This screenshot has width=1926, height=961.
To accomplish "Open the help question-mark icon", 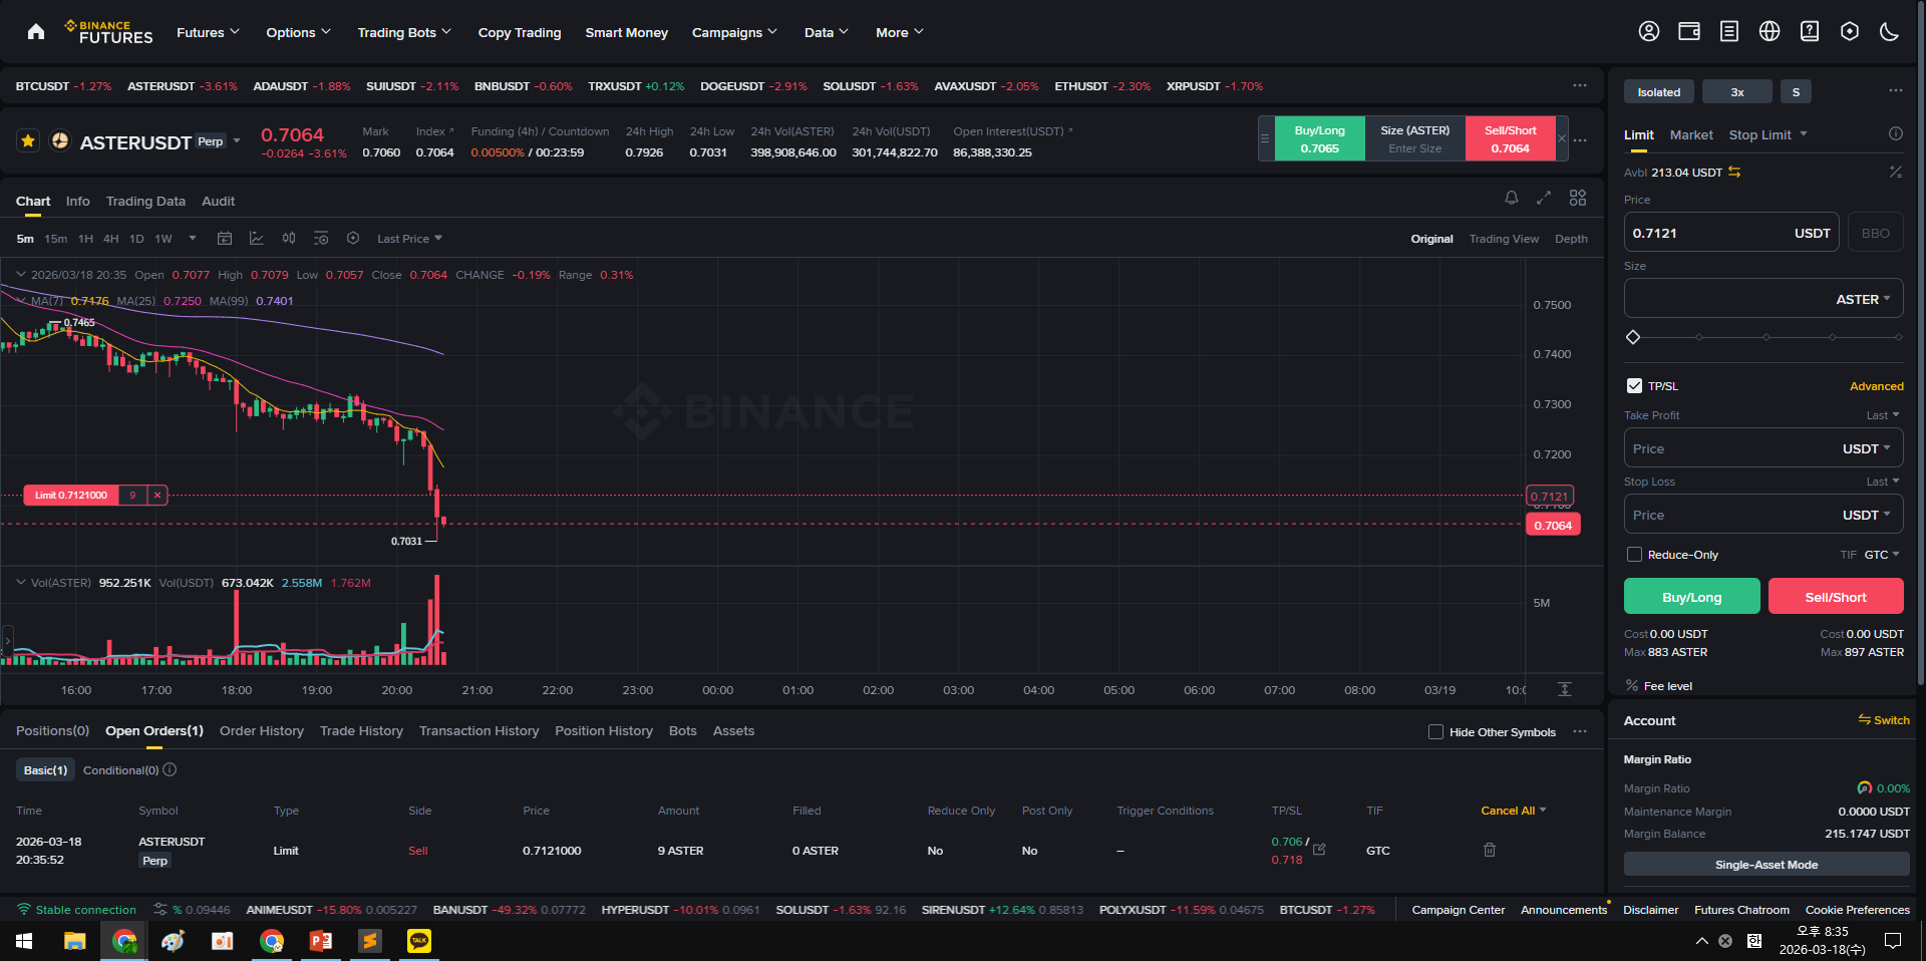I will tap(1809, 32).
